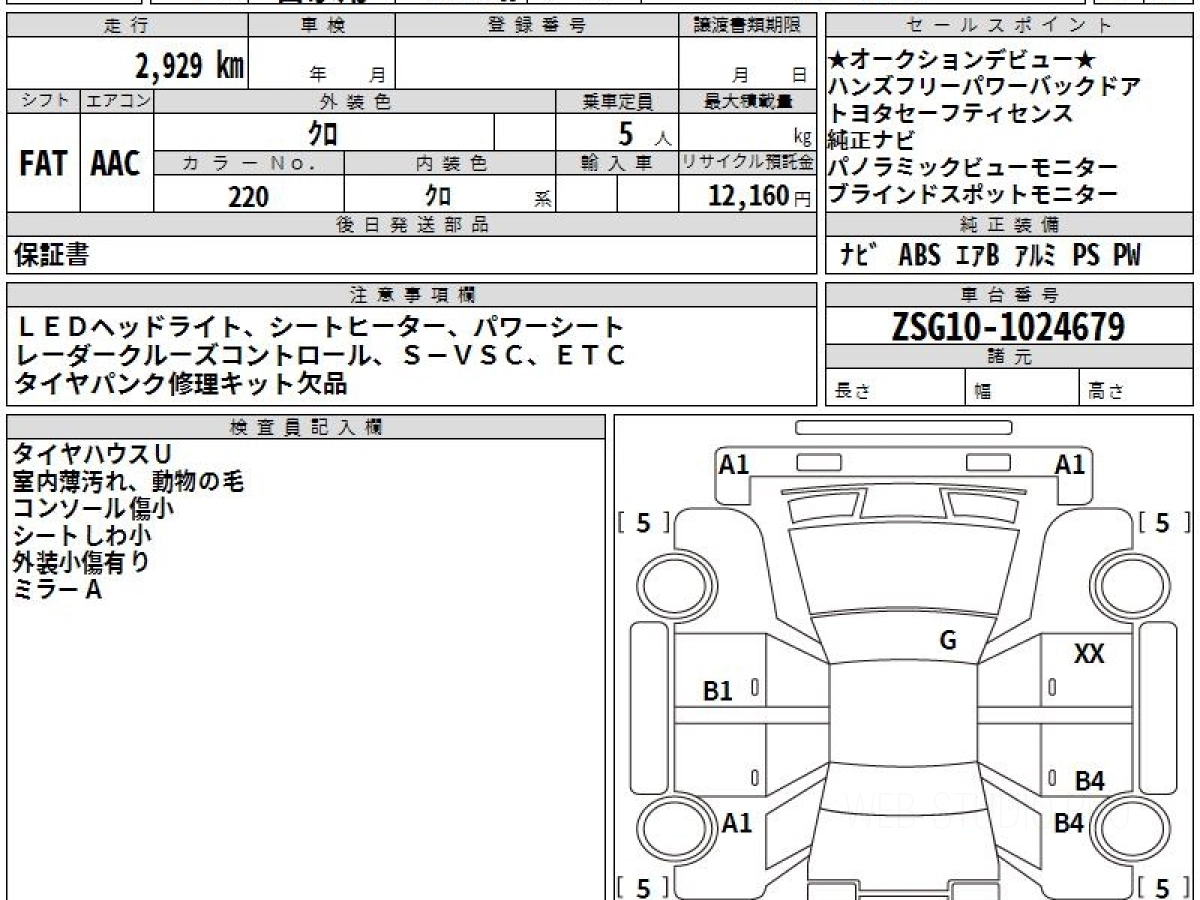Click the 外装小傷有り note

coord(82,563)
